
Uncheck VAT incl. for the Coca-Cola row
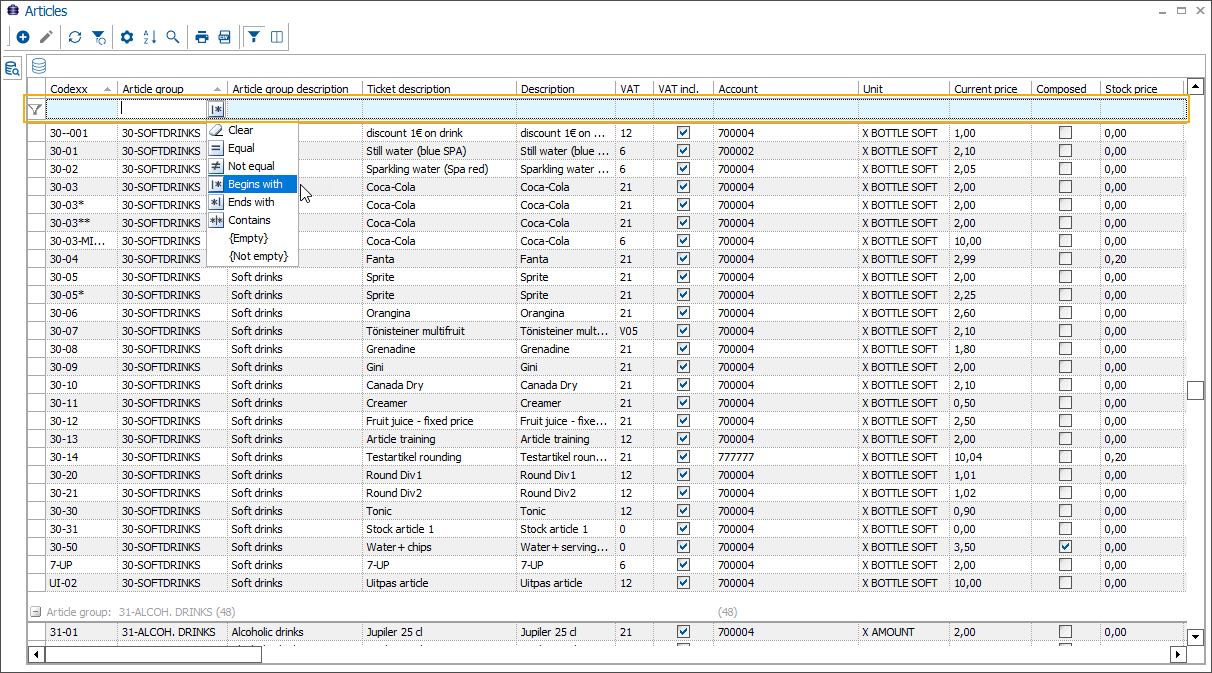[x=682, y=187]
